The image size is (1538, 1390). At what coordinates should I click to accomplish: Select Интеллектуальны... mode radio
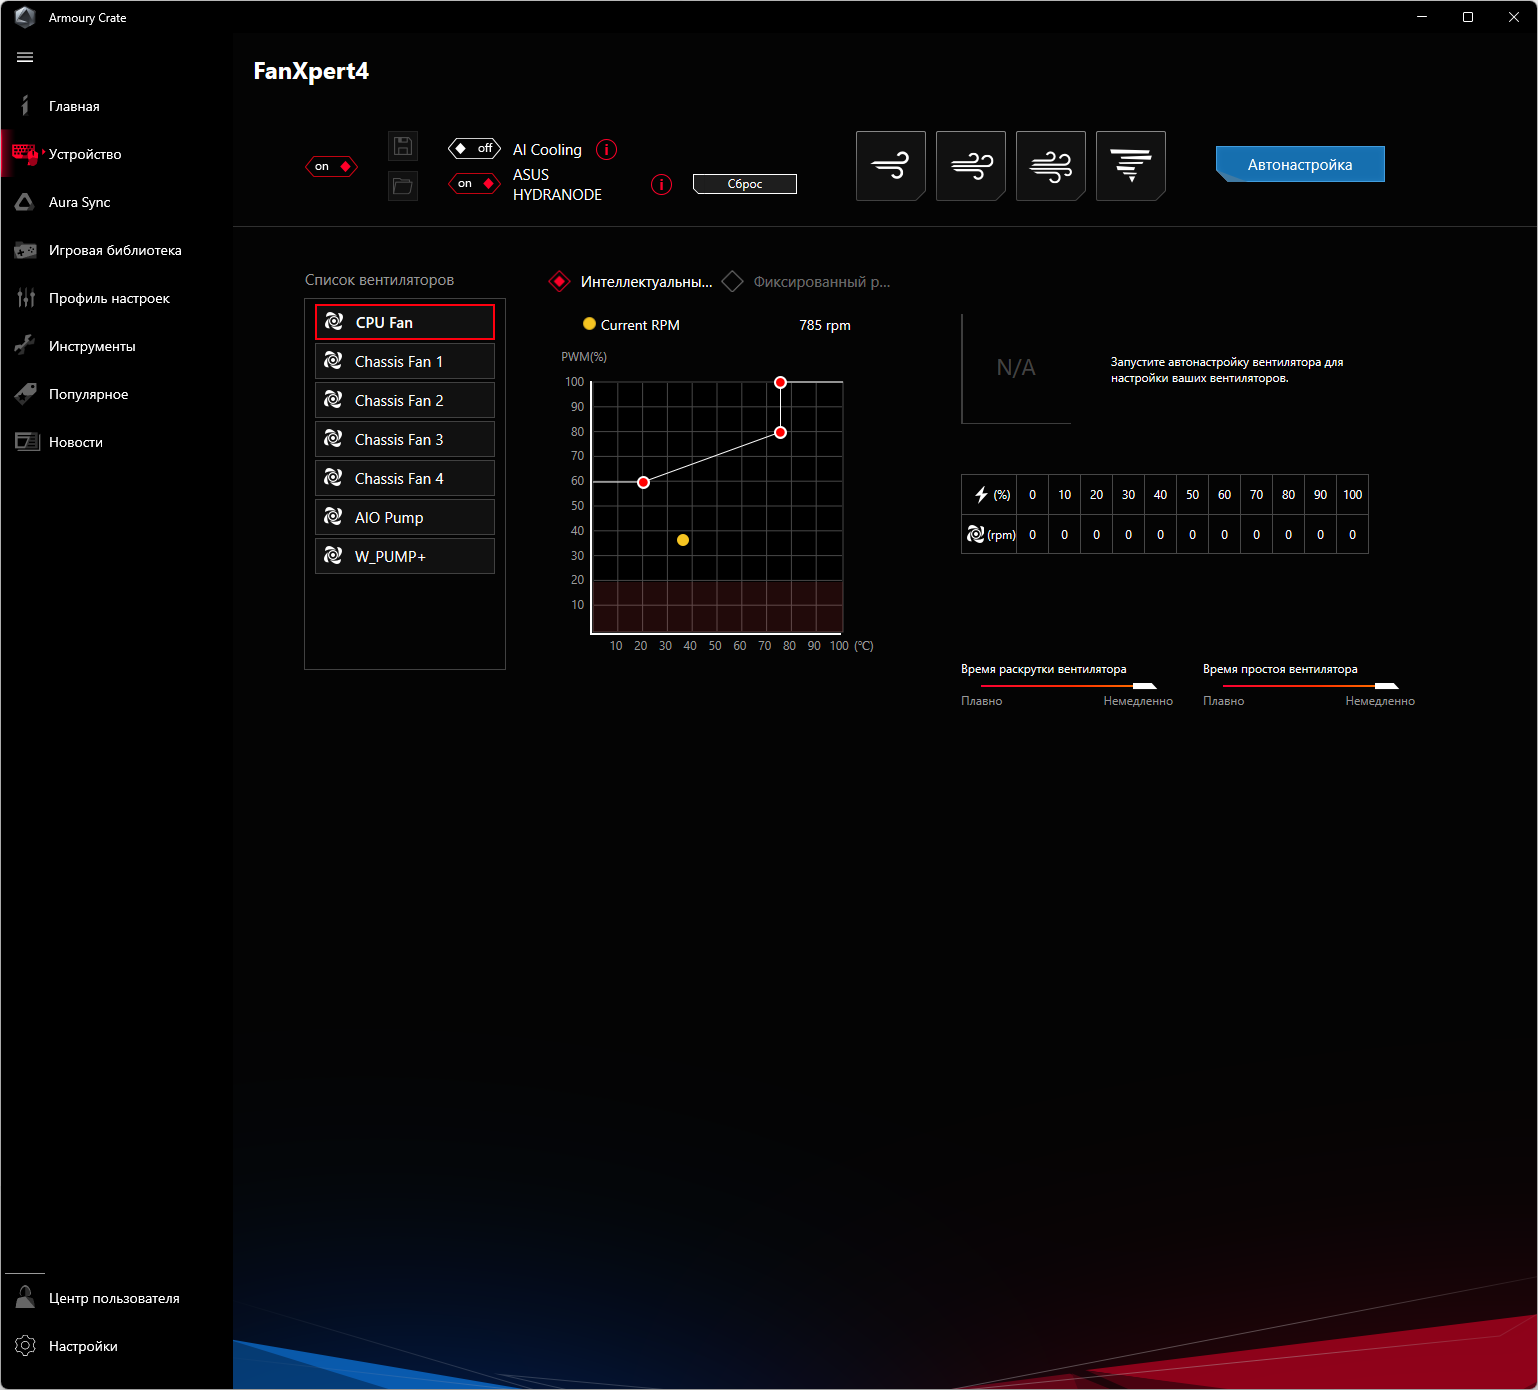560,282
